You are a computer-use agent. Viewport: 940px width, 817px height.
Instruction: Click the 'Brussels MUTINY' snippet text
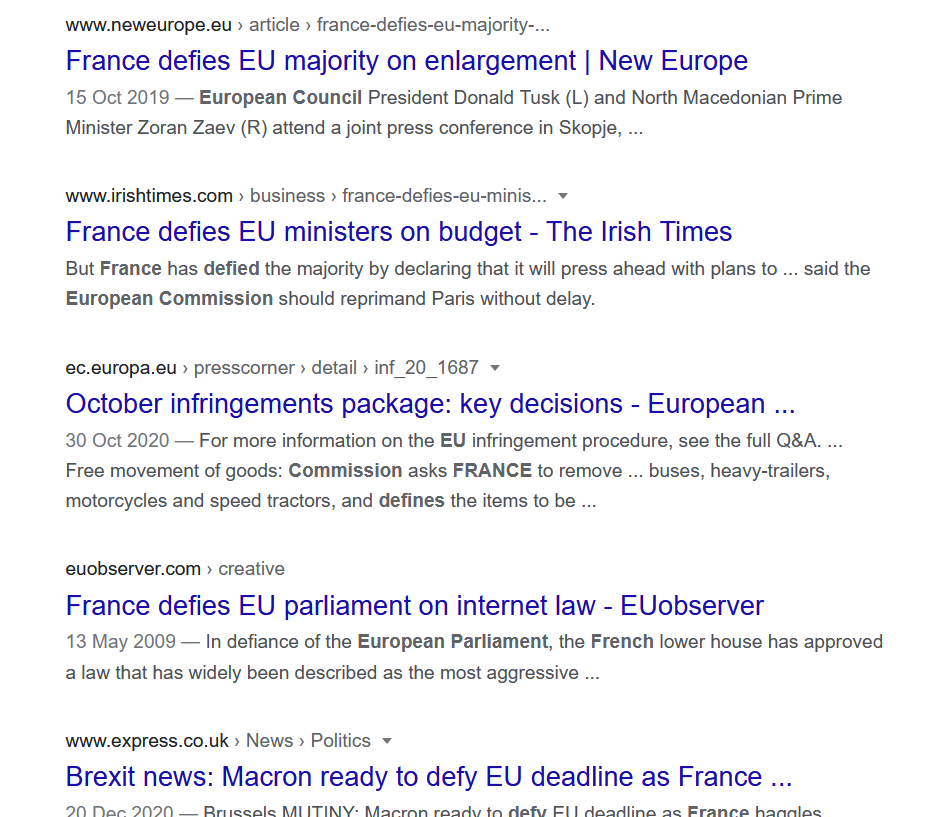[281, 810]
